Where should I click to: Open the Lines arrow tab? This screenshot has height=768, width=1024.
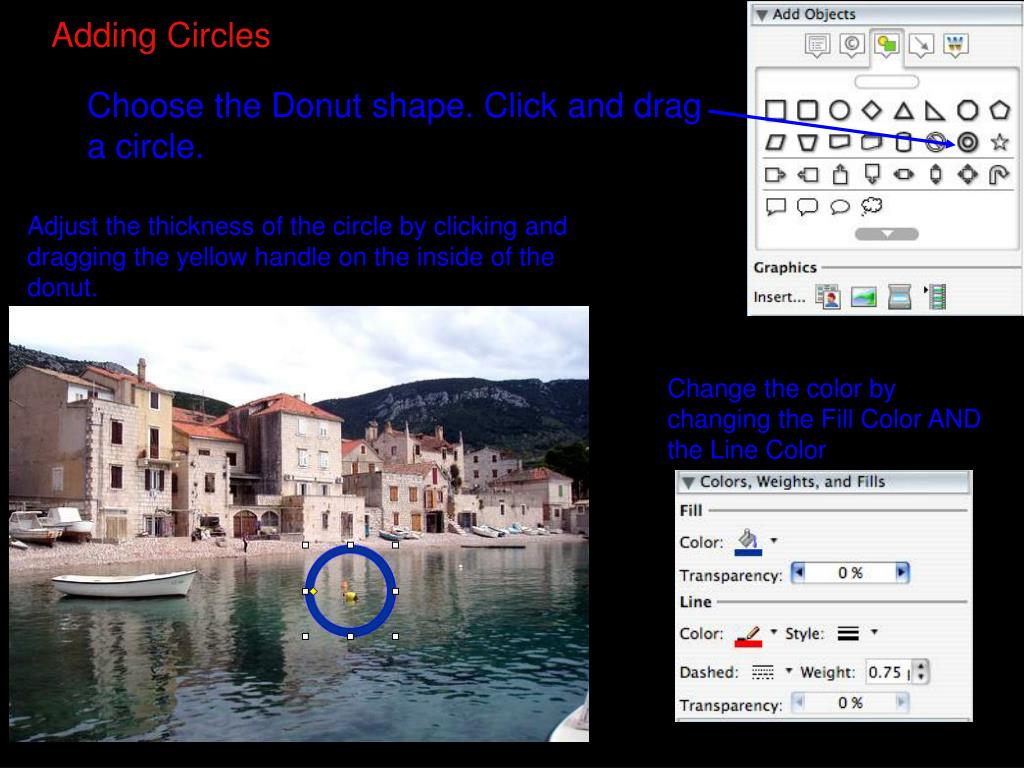click(x=921, y=45)
